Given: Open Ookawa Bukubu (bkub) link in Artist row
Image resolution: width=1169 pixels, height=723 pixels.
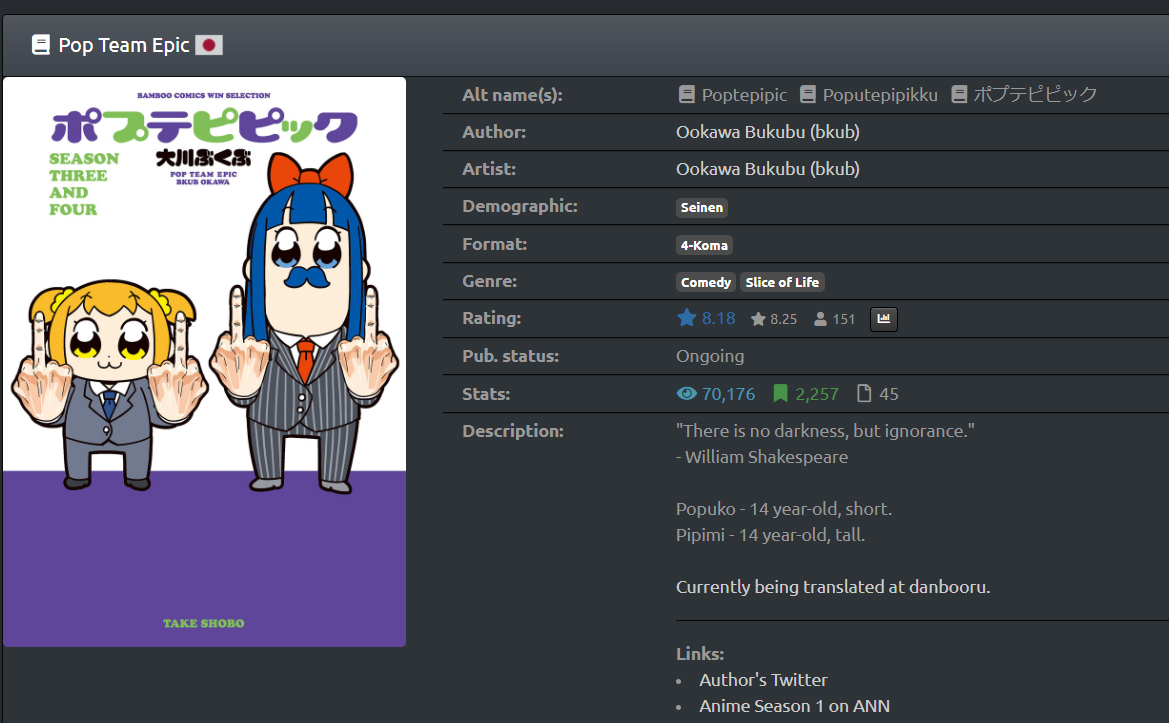Looking at the screenshot, I should [768, 169].
